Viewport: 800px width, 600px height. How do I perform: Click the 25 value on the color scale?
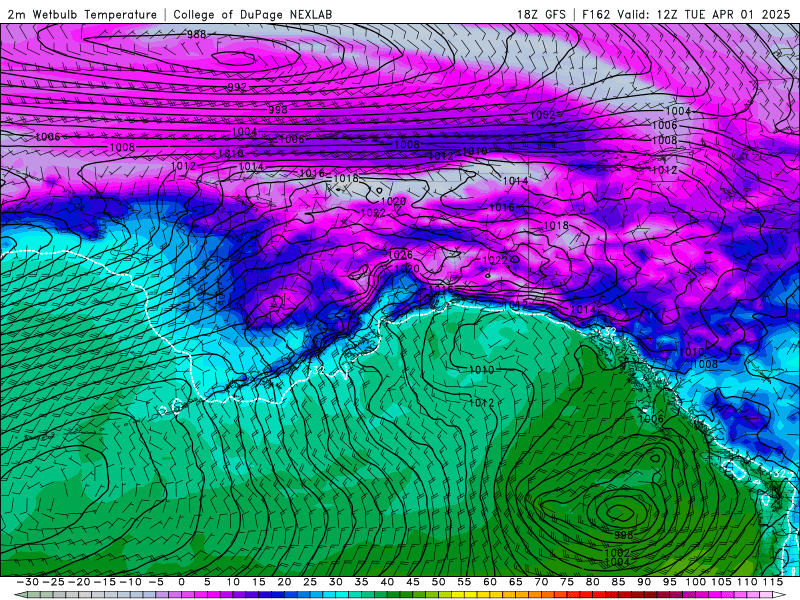(x=310, y=582)
